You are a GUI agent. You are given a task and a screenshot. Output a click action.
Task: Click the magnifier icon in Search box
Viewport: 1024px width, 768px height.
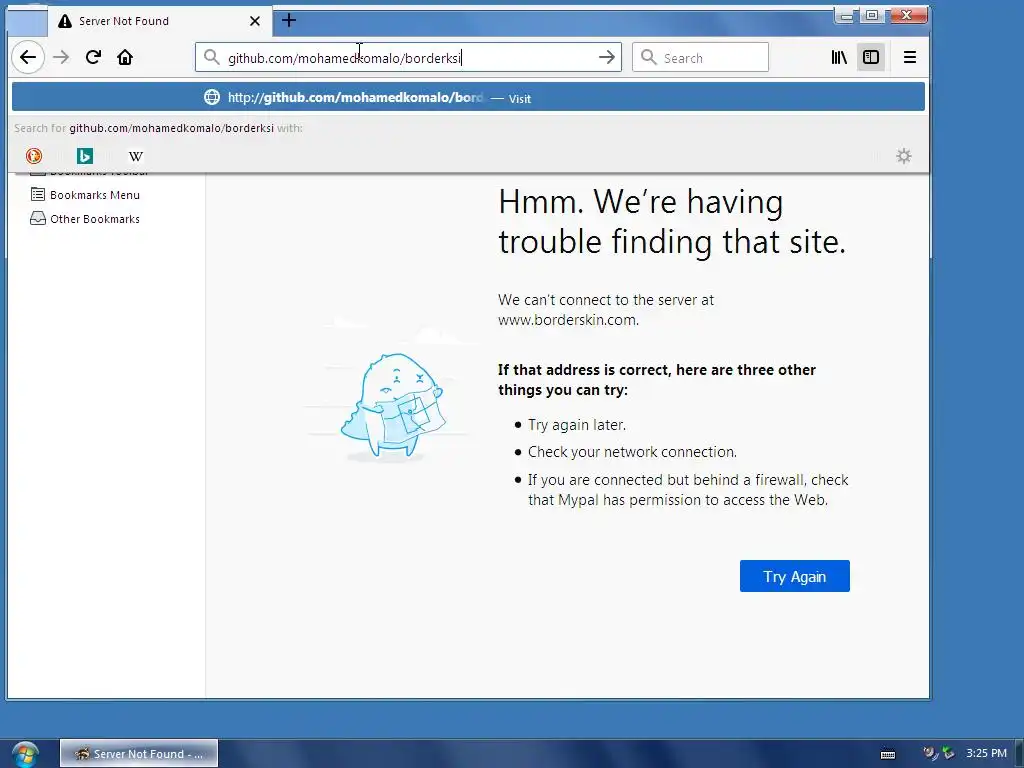coord(648,57)
